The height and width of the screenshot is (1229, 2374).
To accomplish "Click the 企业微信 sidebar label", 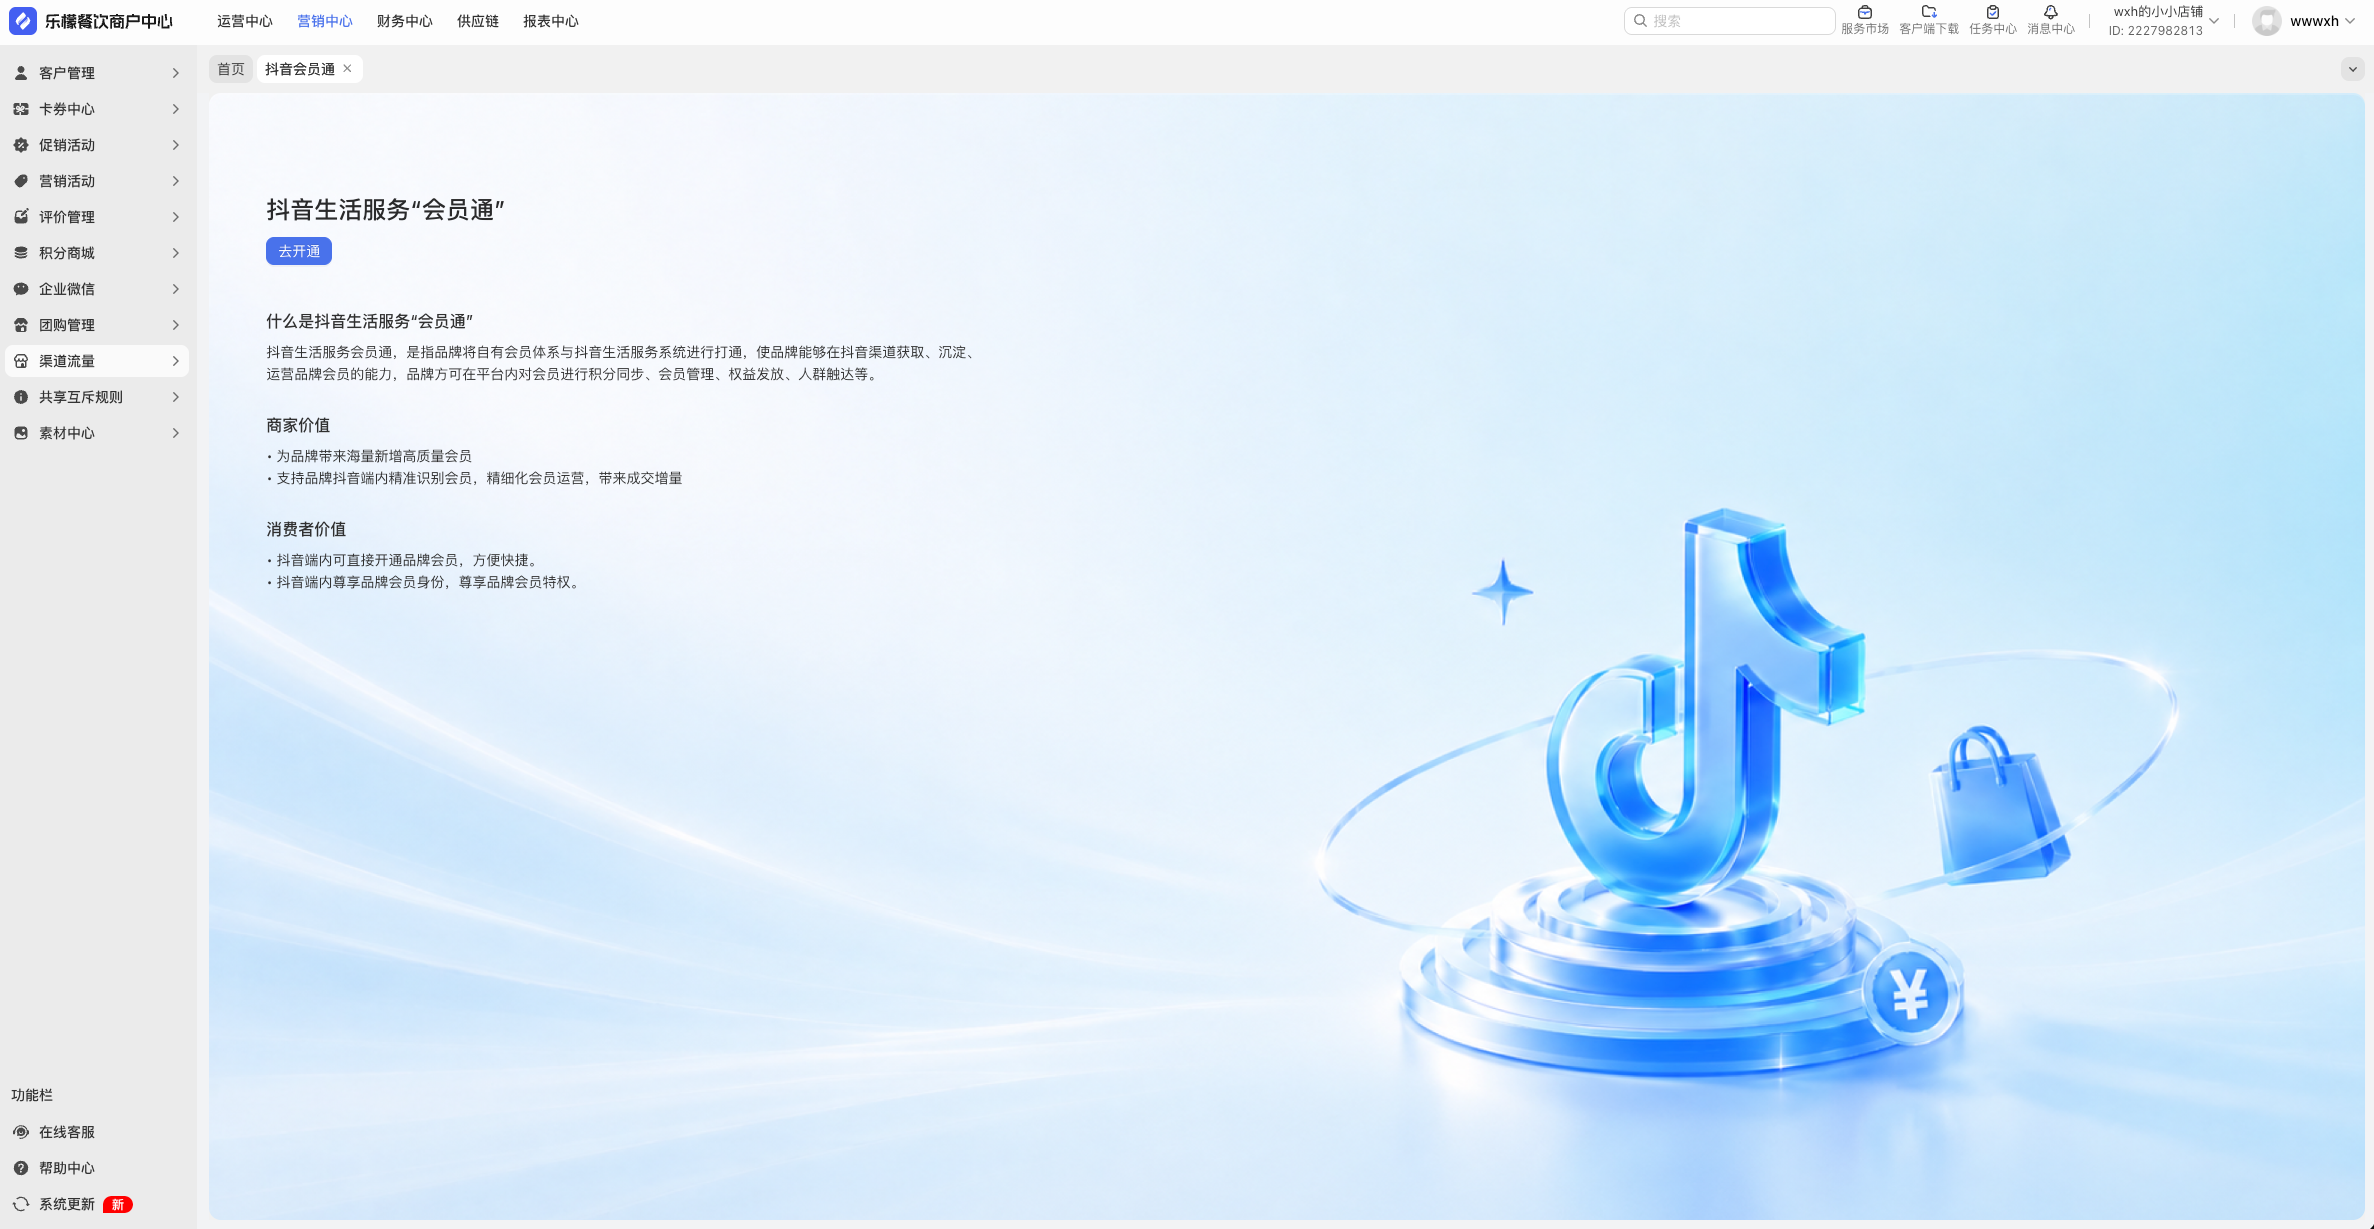I will 67,289.
